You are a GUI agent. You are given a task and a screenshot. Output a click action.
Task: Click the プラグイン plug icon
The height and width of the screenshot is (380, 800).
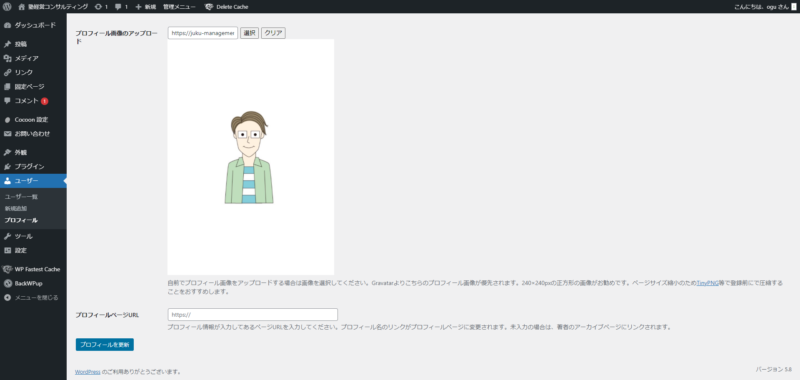7,167
